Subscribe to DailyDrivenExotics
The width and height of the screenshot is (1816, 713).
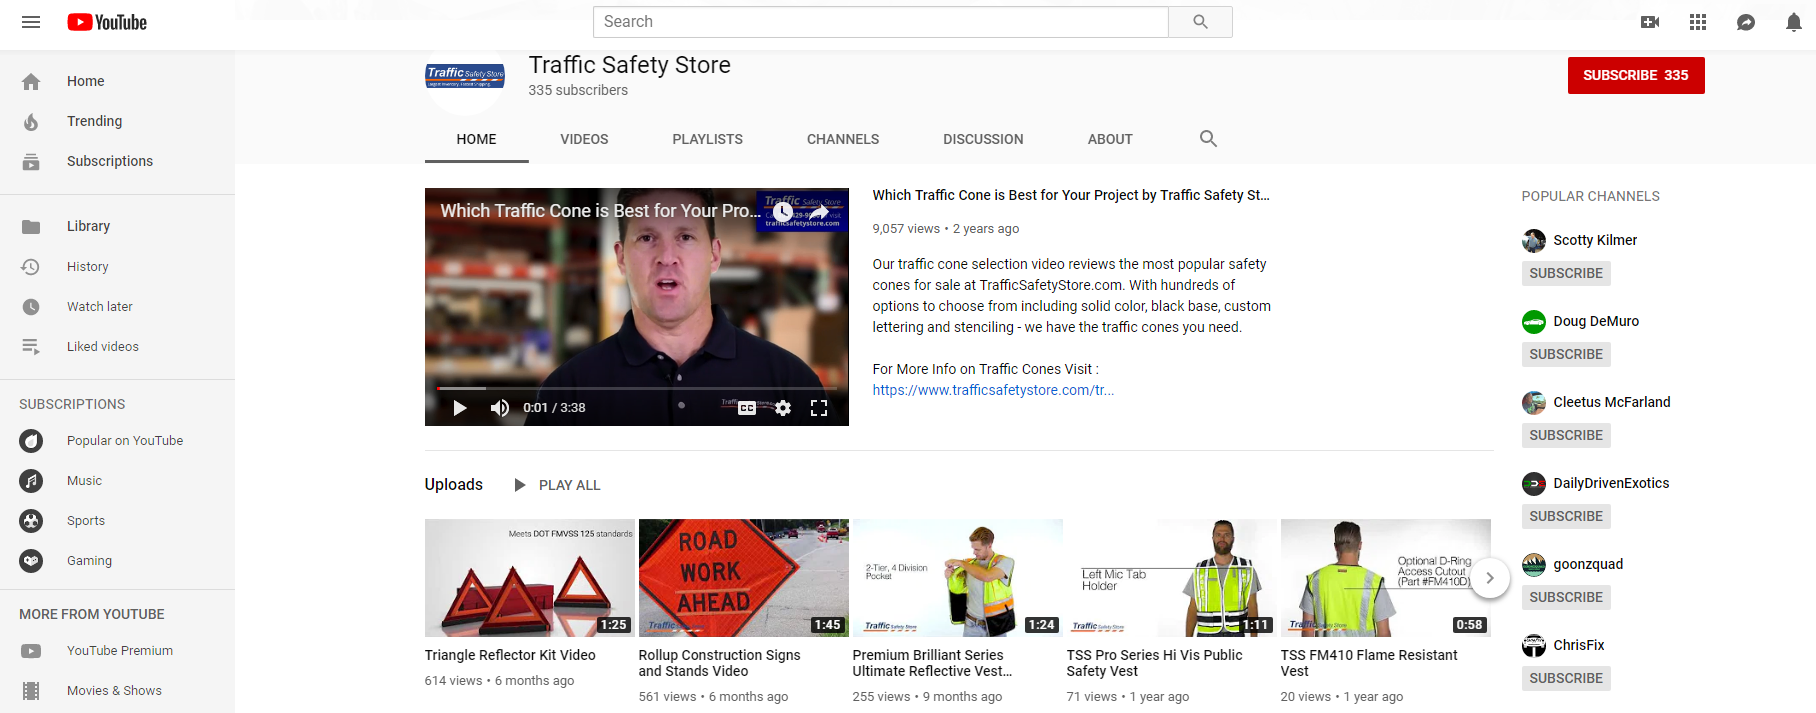coord(1566,516)
